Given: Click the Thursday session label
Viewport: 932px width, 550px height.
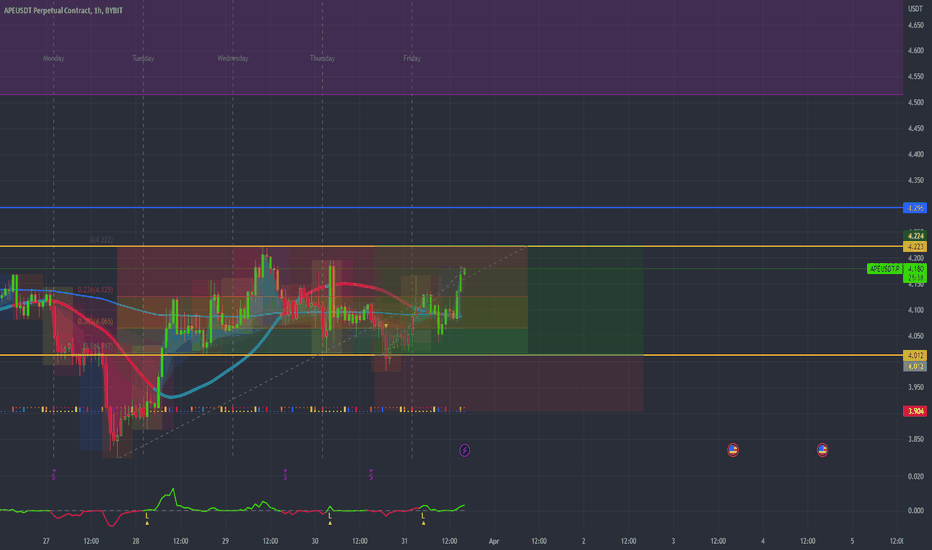Looking at the screenshot, I should (322, 58).
